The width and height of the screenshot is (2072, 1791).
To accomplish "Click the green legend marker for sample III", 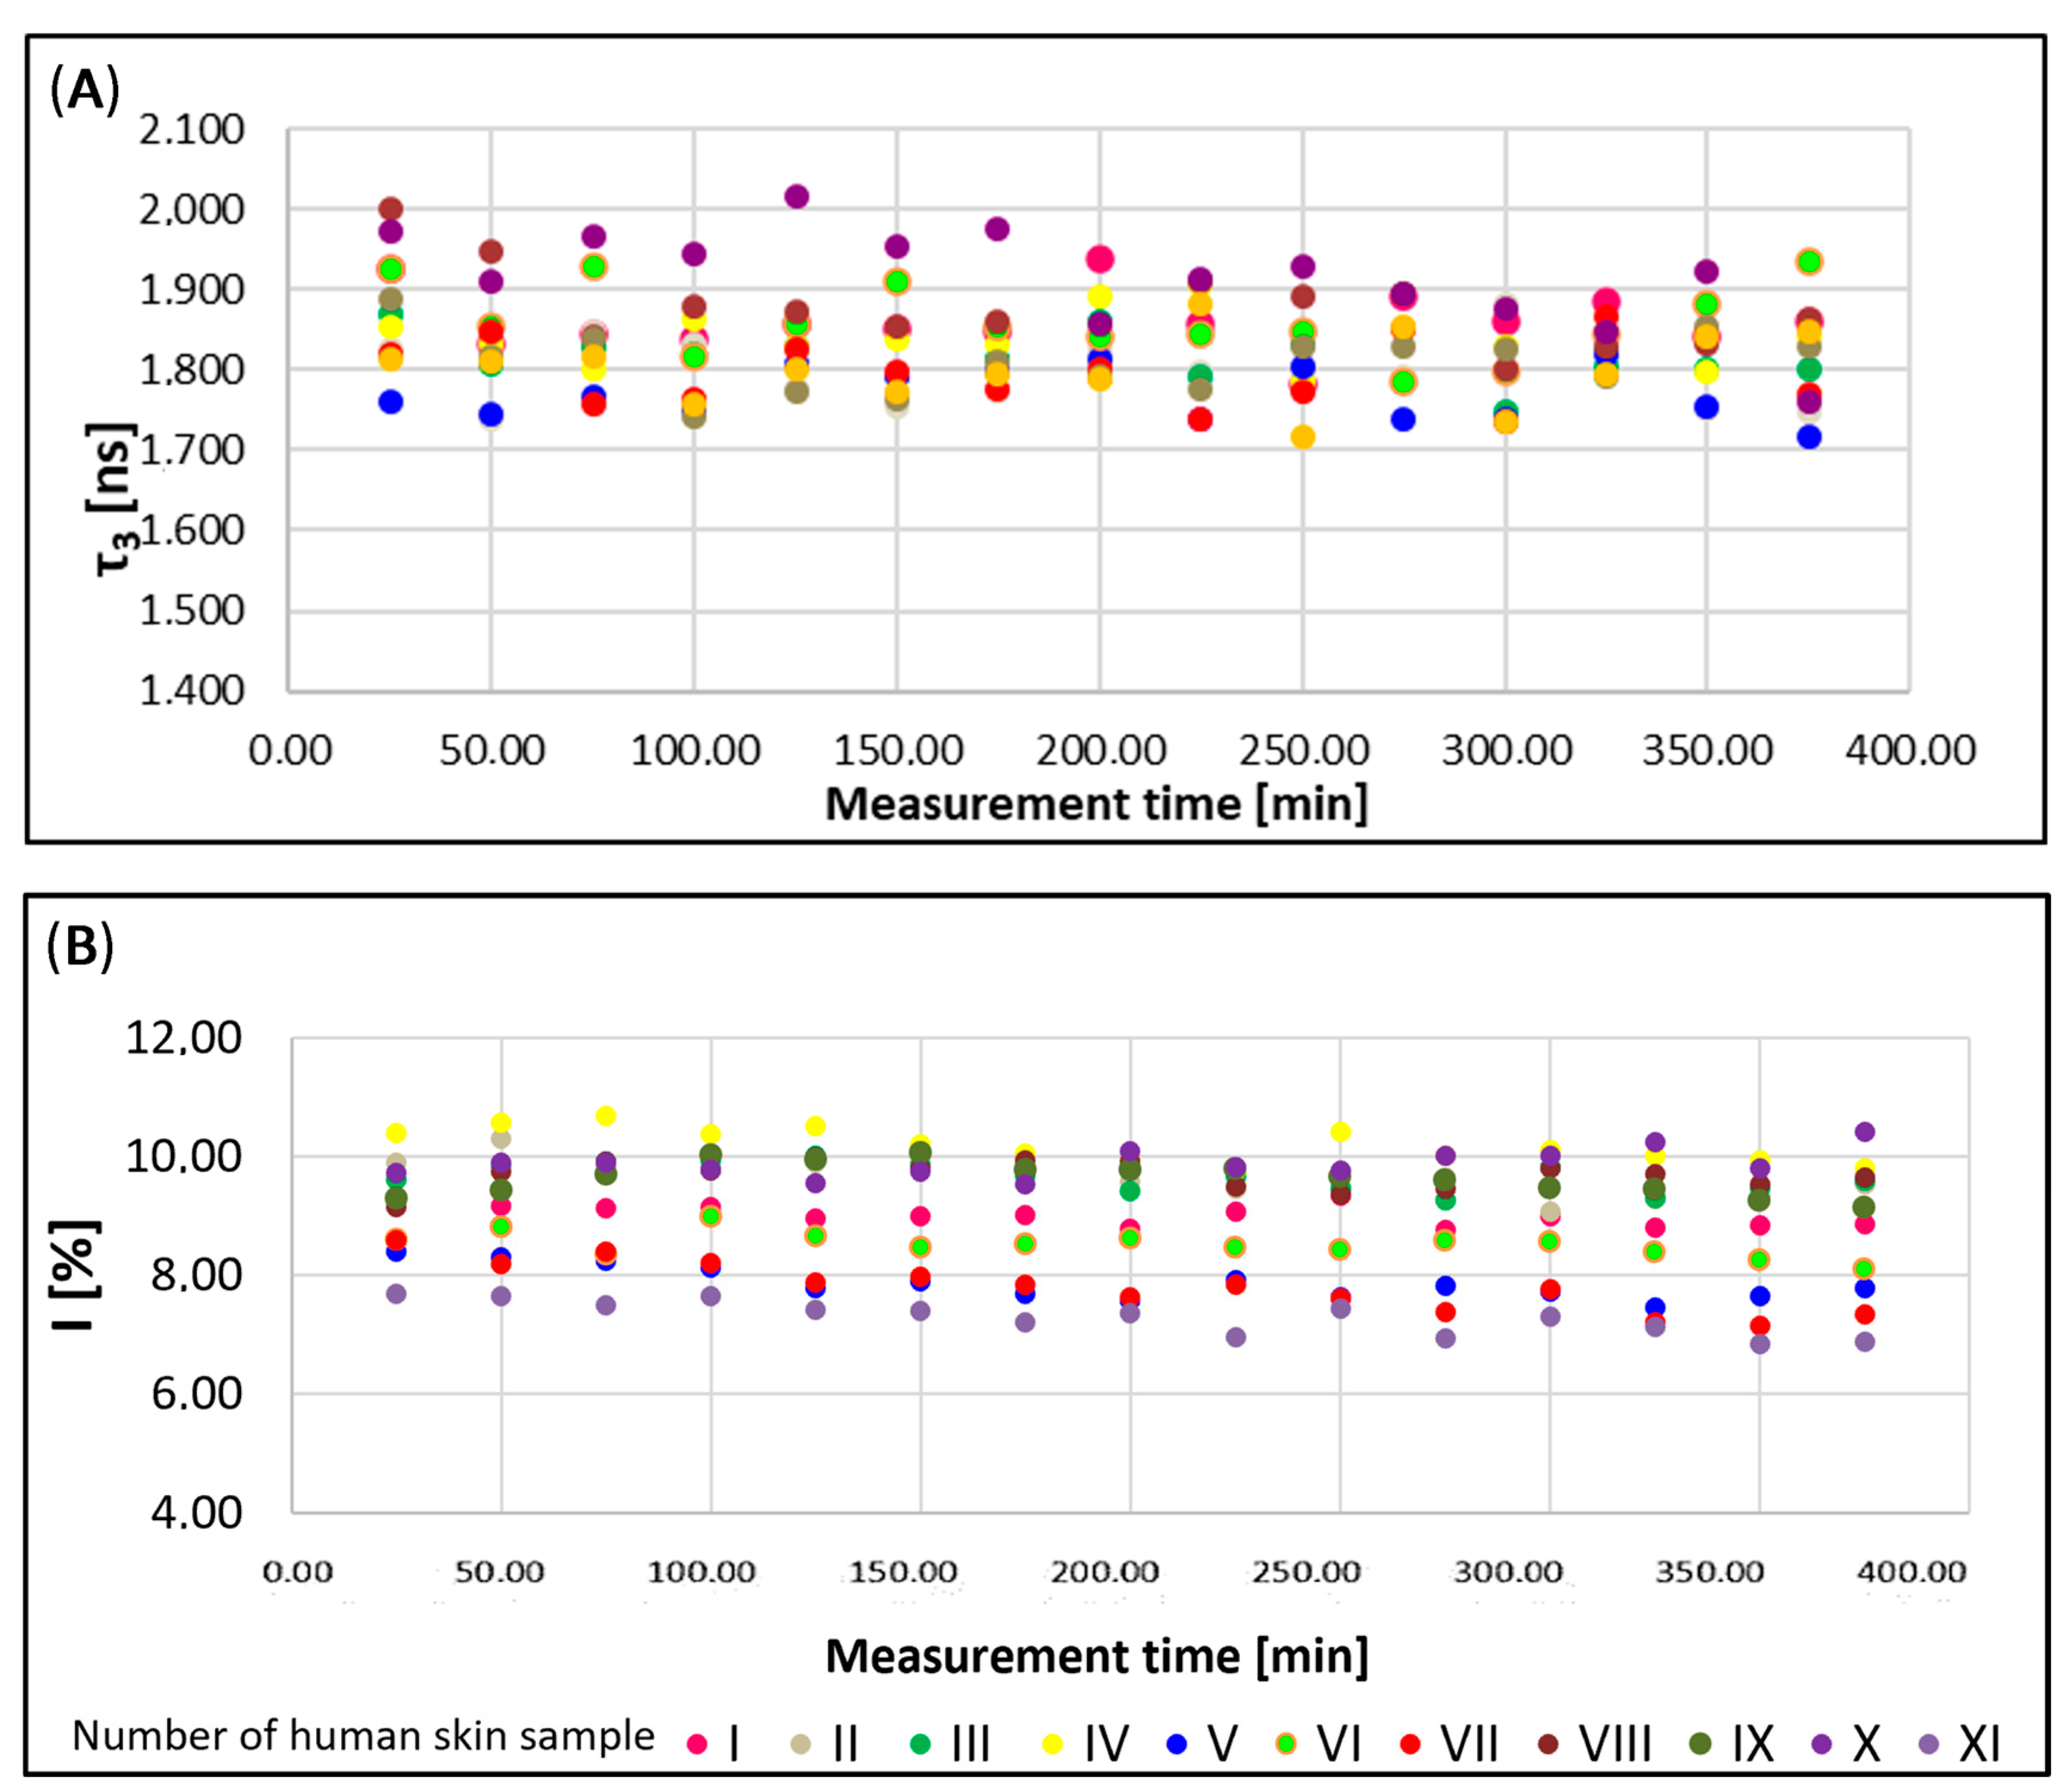I will pos(920,1743).
